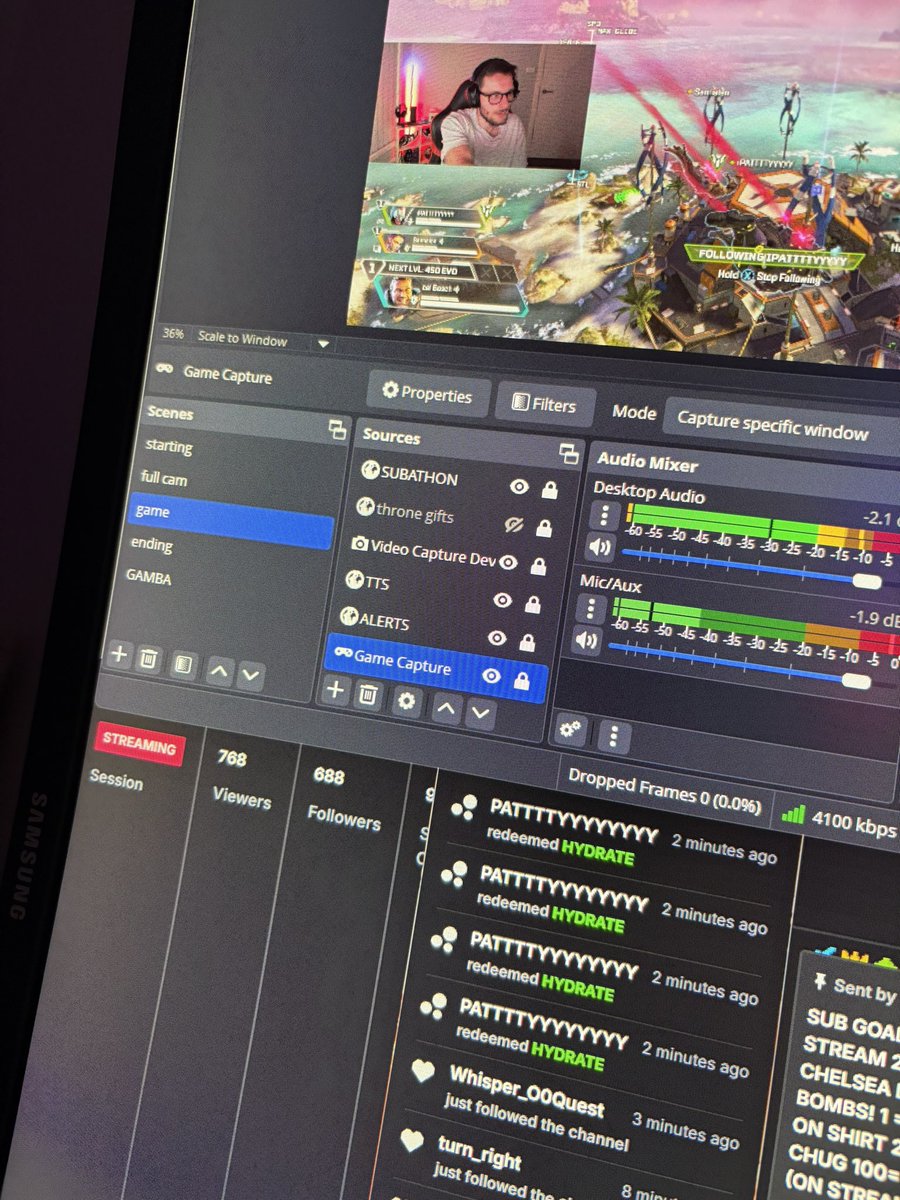Open the Mode capture specific window dropdown
The image size is (900, 1200).
[x=783, y=425]
